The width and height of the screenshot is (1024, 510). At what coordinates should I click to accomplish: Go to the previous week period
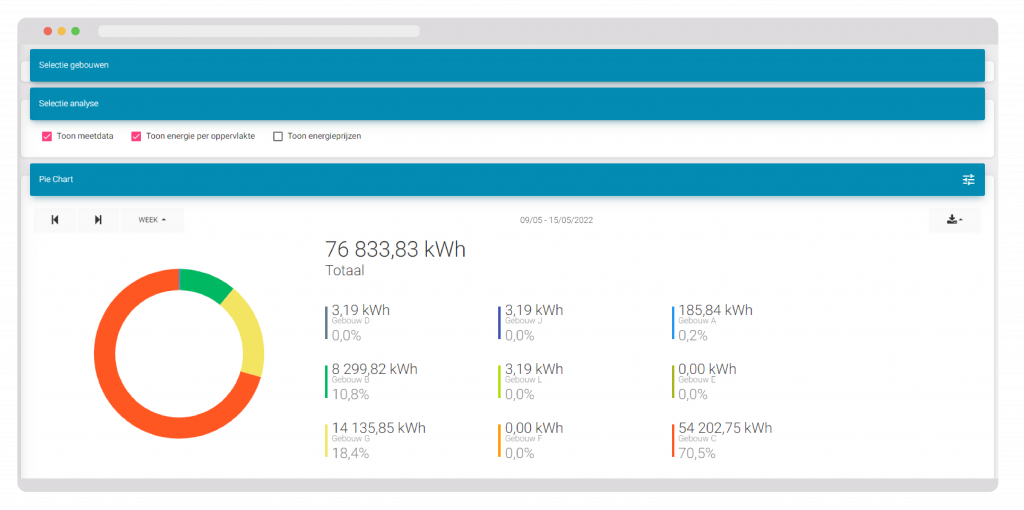tap(55, 220)
